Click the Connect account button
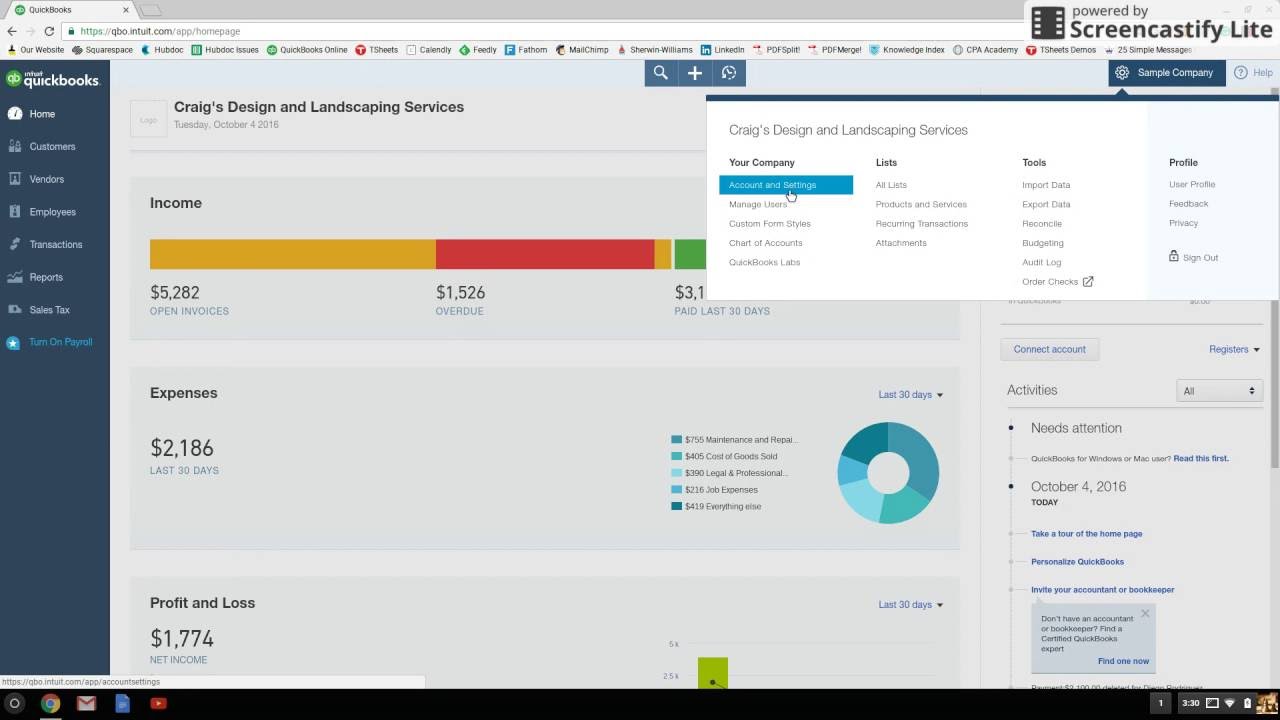The image size is (1280, 720). 1049,349
